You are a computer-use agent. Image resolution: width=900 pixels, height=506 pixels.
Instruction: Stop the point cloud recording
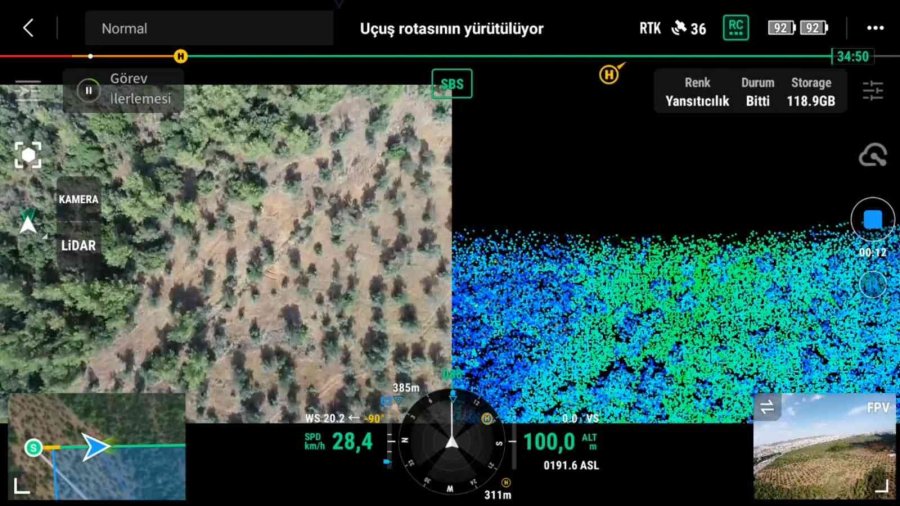(873, 219)
